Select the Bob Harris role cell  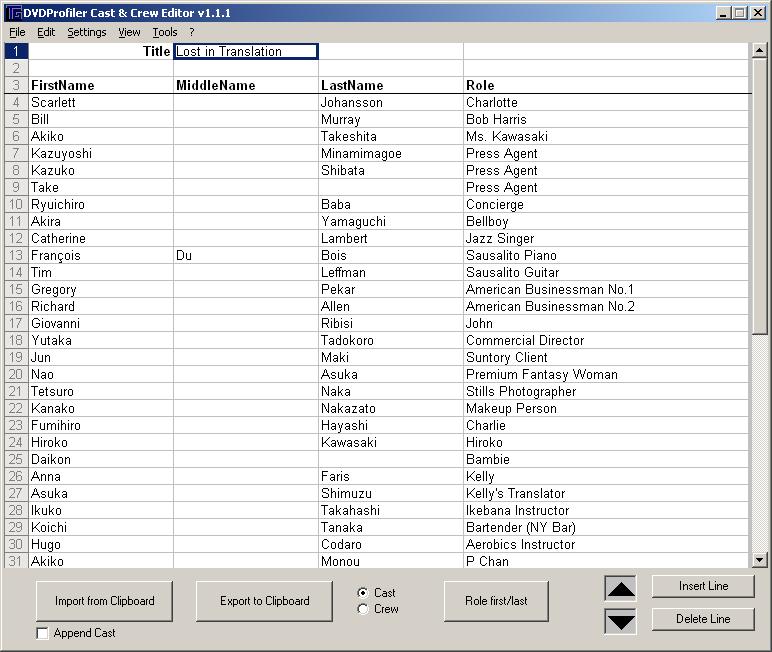coord(606,119)
